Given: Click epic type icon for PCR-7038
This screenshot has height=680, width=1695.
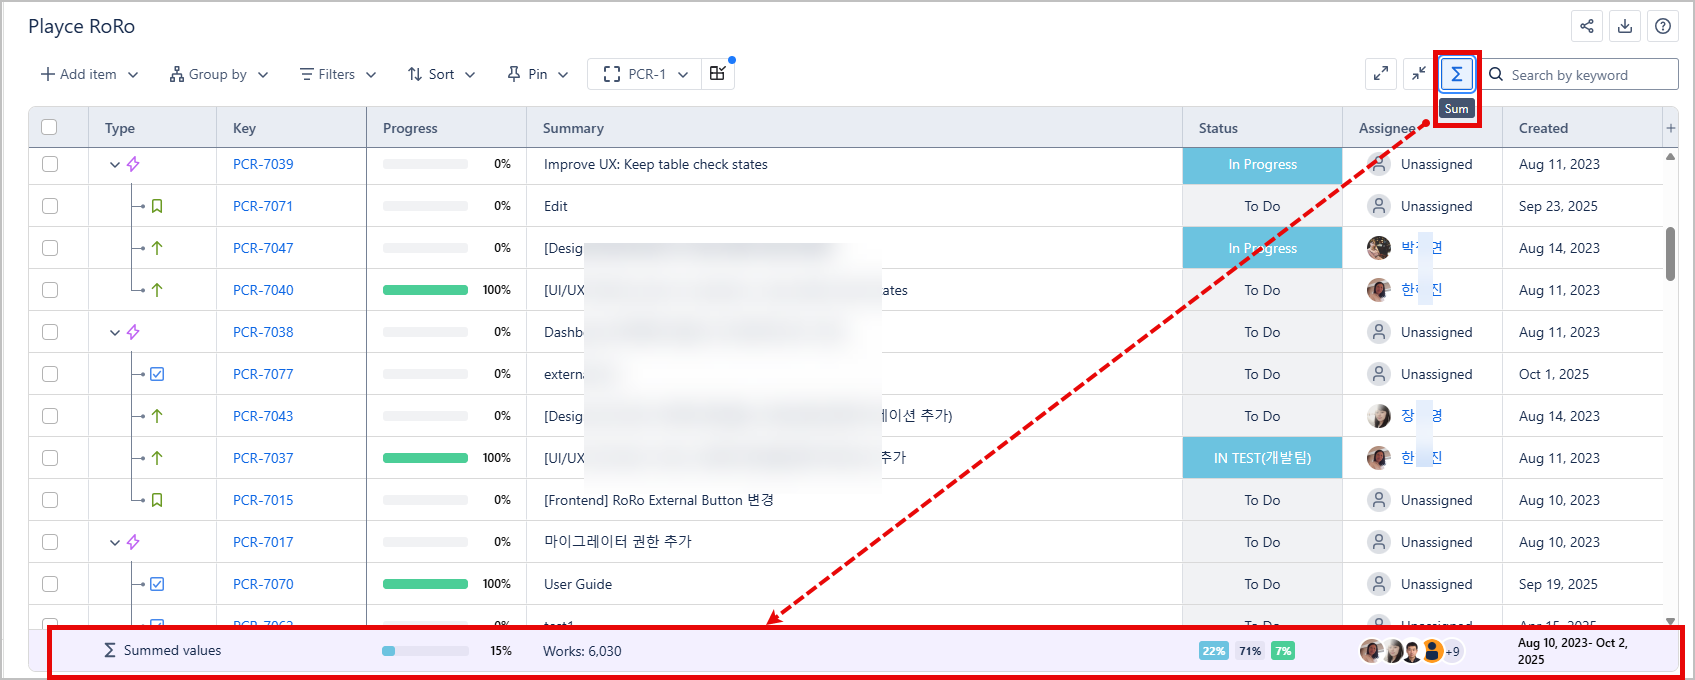Looking at the screenshot, I should coord(133,332).
